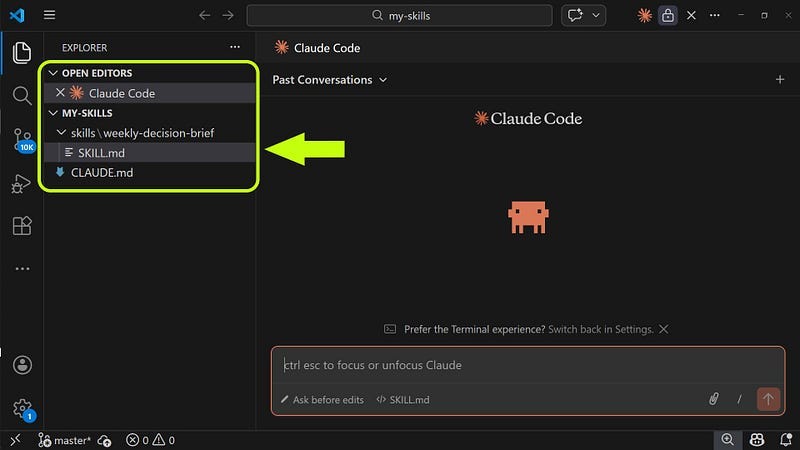This screenshot has height=450, width=800.
Task: Send the message with the arrow button
Action: pos(768,399)
